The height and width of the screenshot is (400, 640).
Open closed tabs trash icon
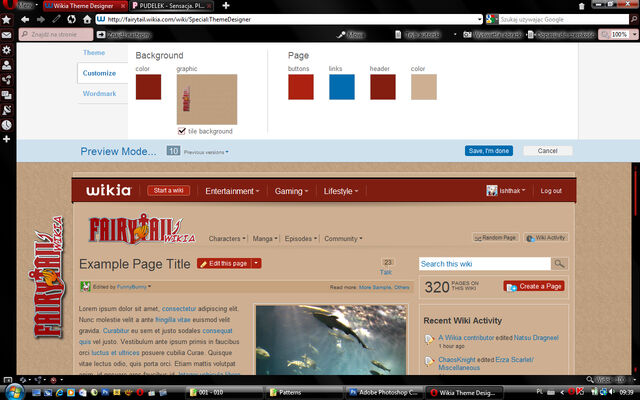[x=582, y=6]
